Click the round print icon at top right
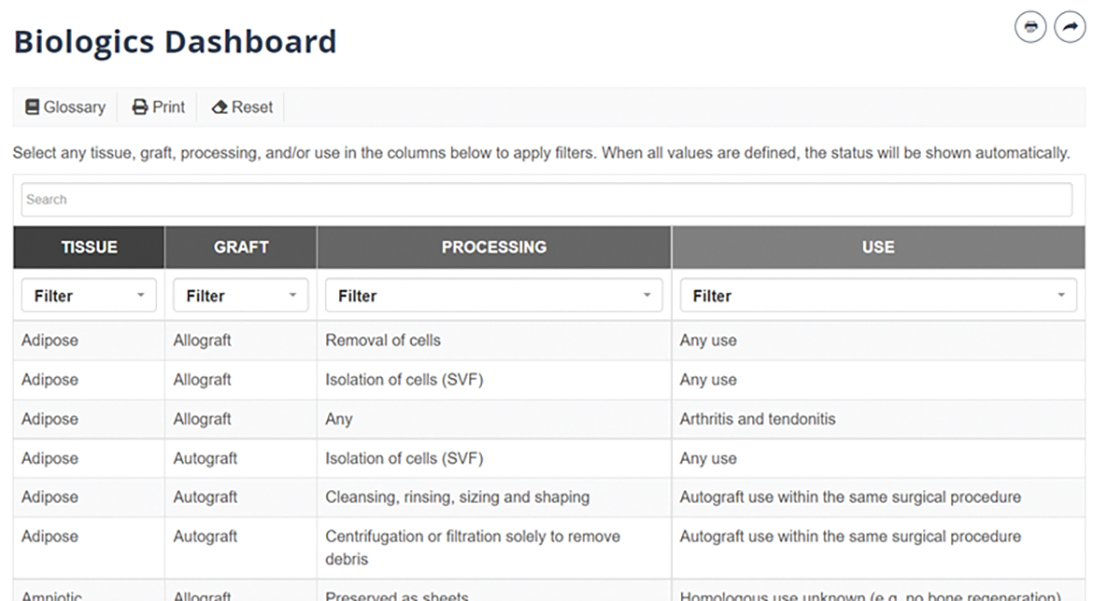 (x=1030, y=27)
